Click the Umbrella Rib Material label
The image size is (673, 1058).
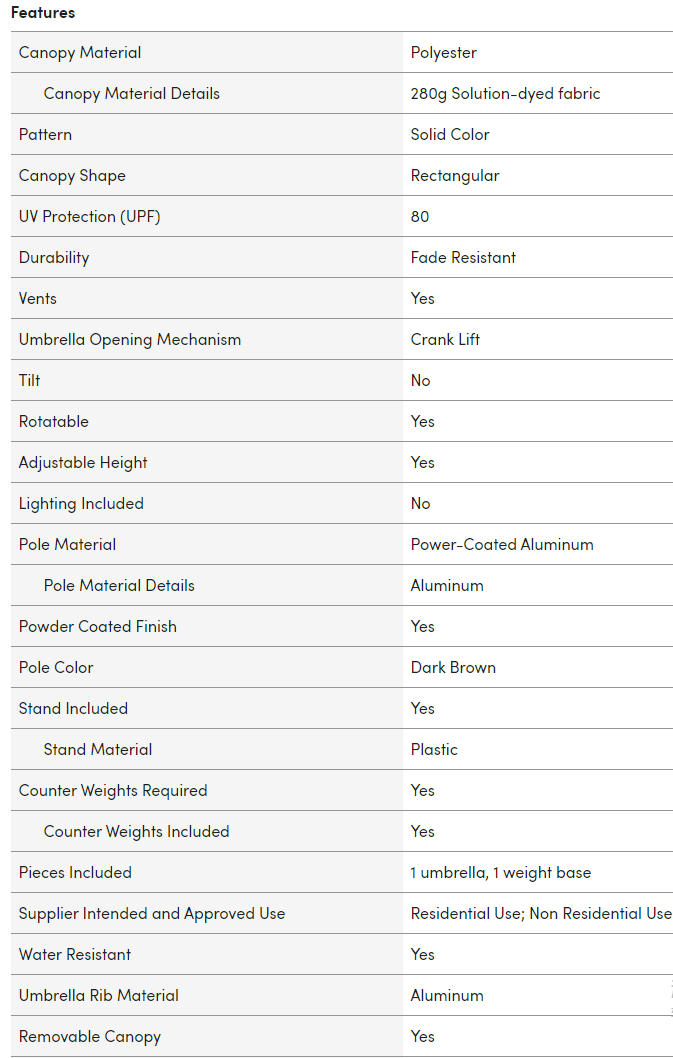coord(99,995)
